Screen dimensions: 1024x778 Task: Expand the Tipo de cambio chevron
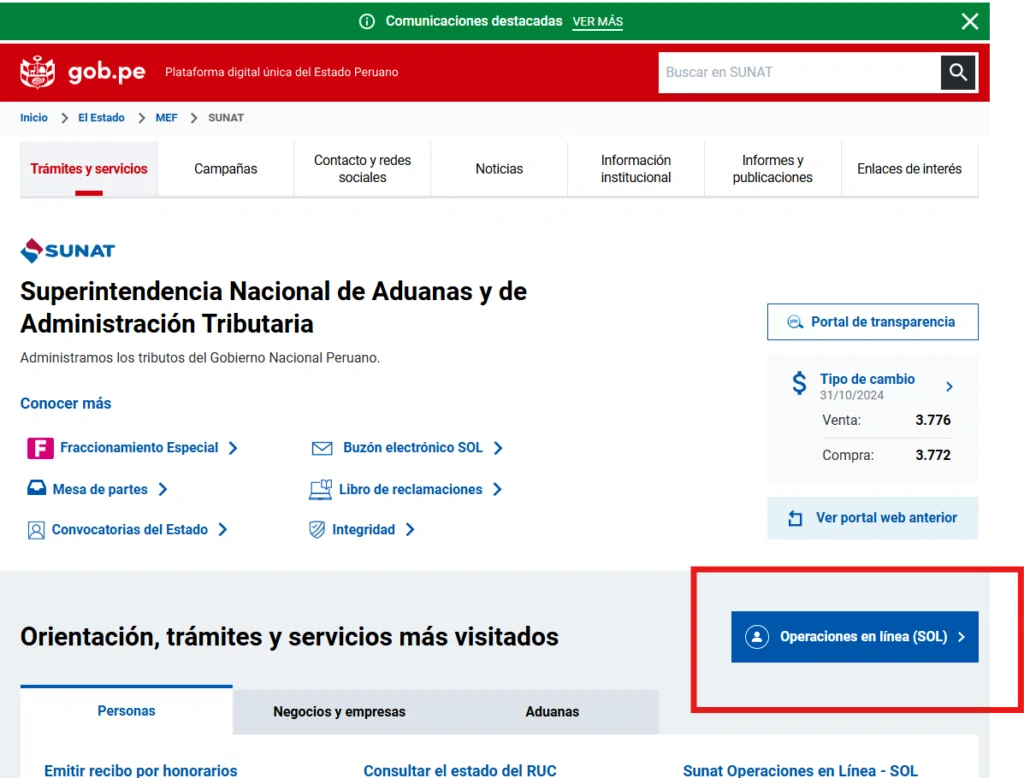click(949, 386)
